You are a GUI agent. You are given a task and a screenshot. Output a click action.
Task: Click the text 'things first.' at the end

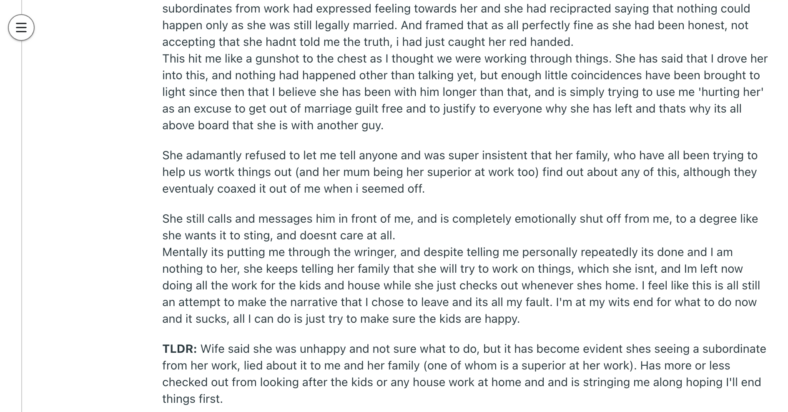(x=192, y=399)
